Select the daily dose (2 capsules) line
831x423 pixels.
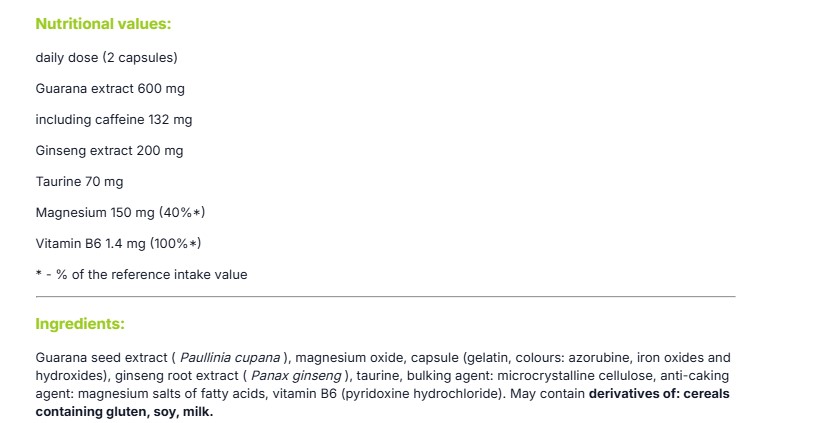point(107,57)
